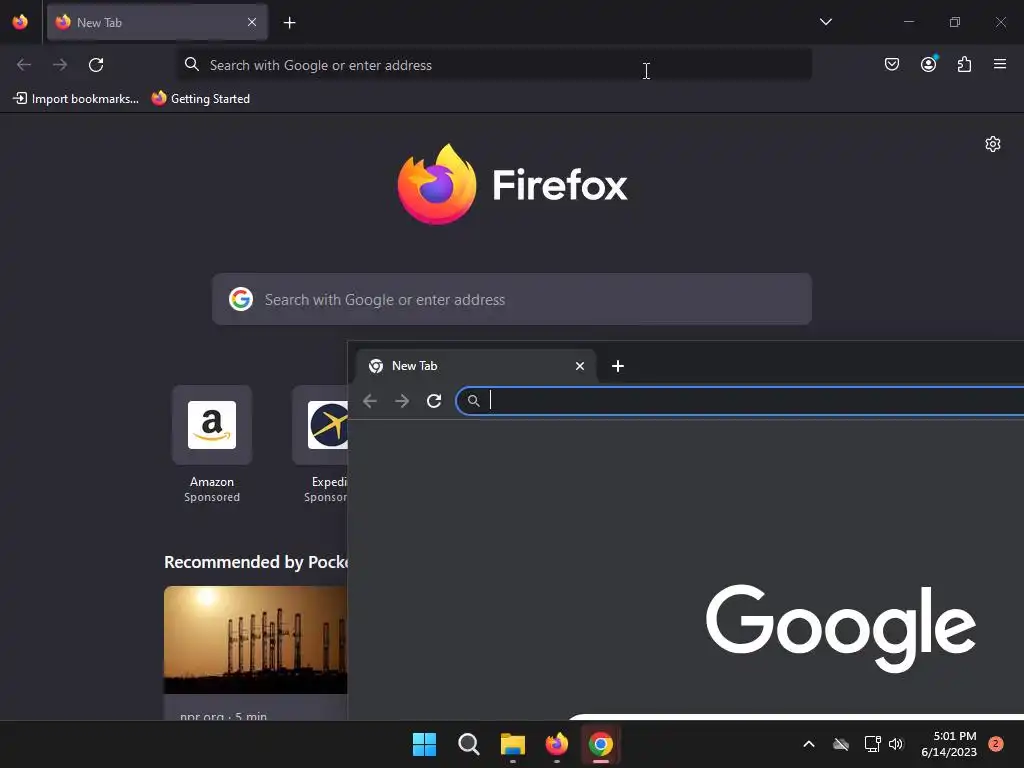This screenshot has height=768, width=1024.
Task: Open network settings tray icon
Action: (x=872, y=744)
